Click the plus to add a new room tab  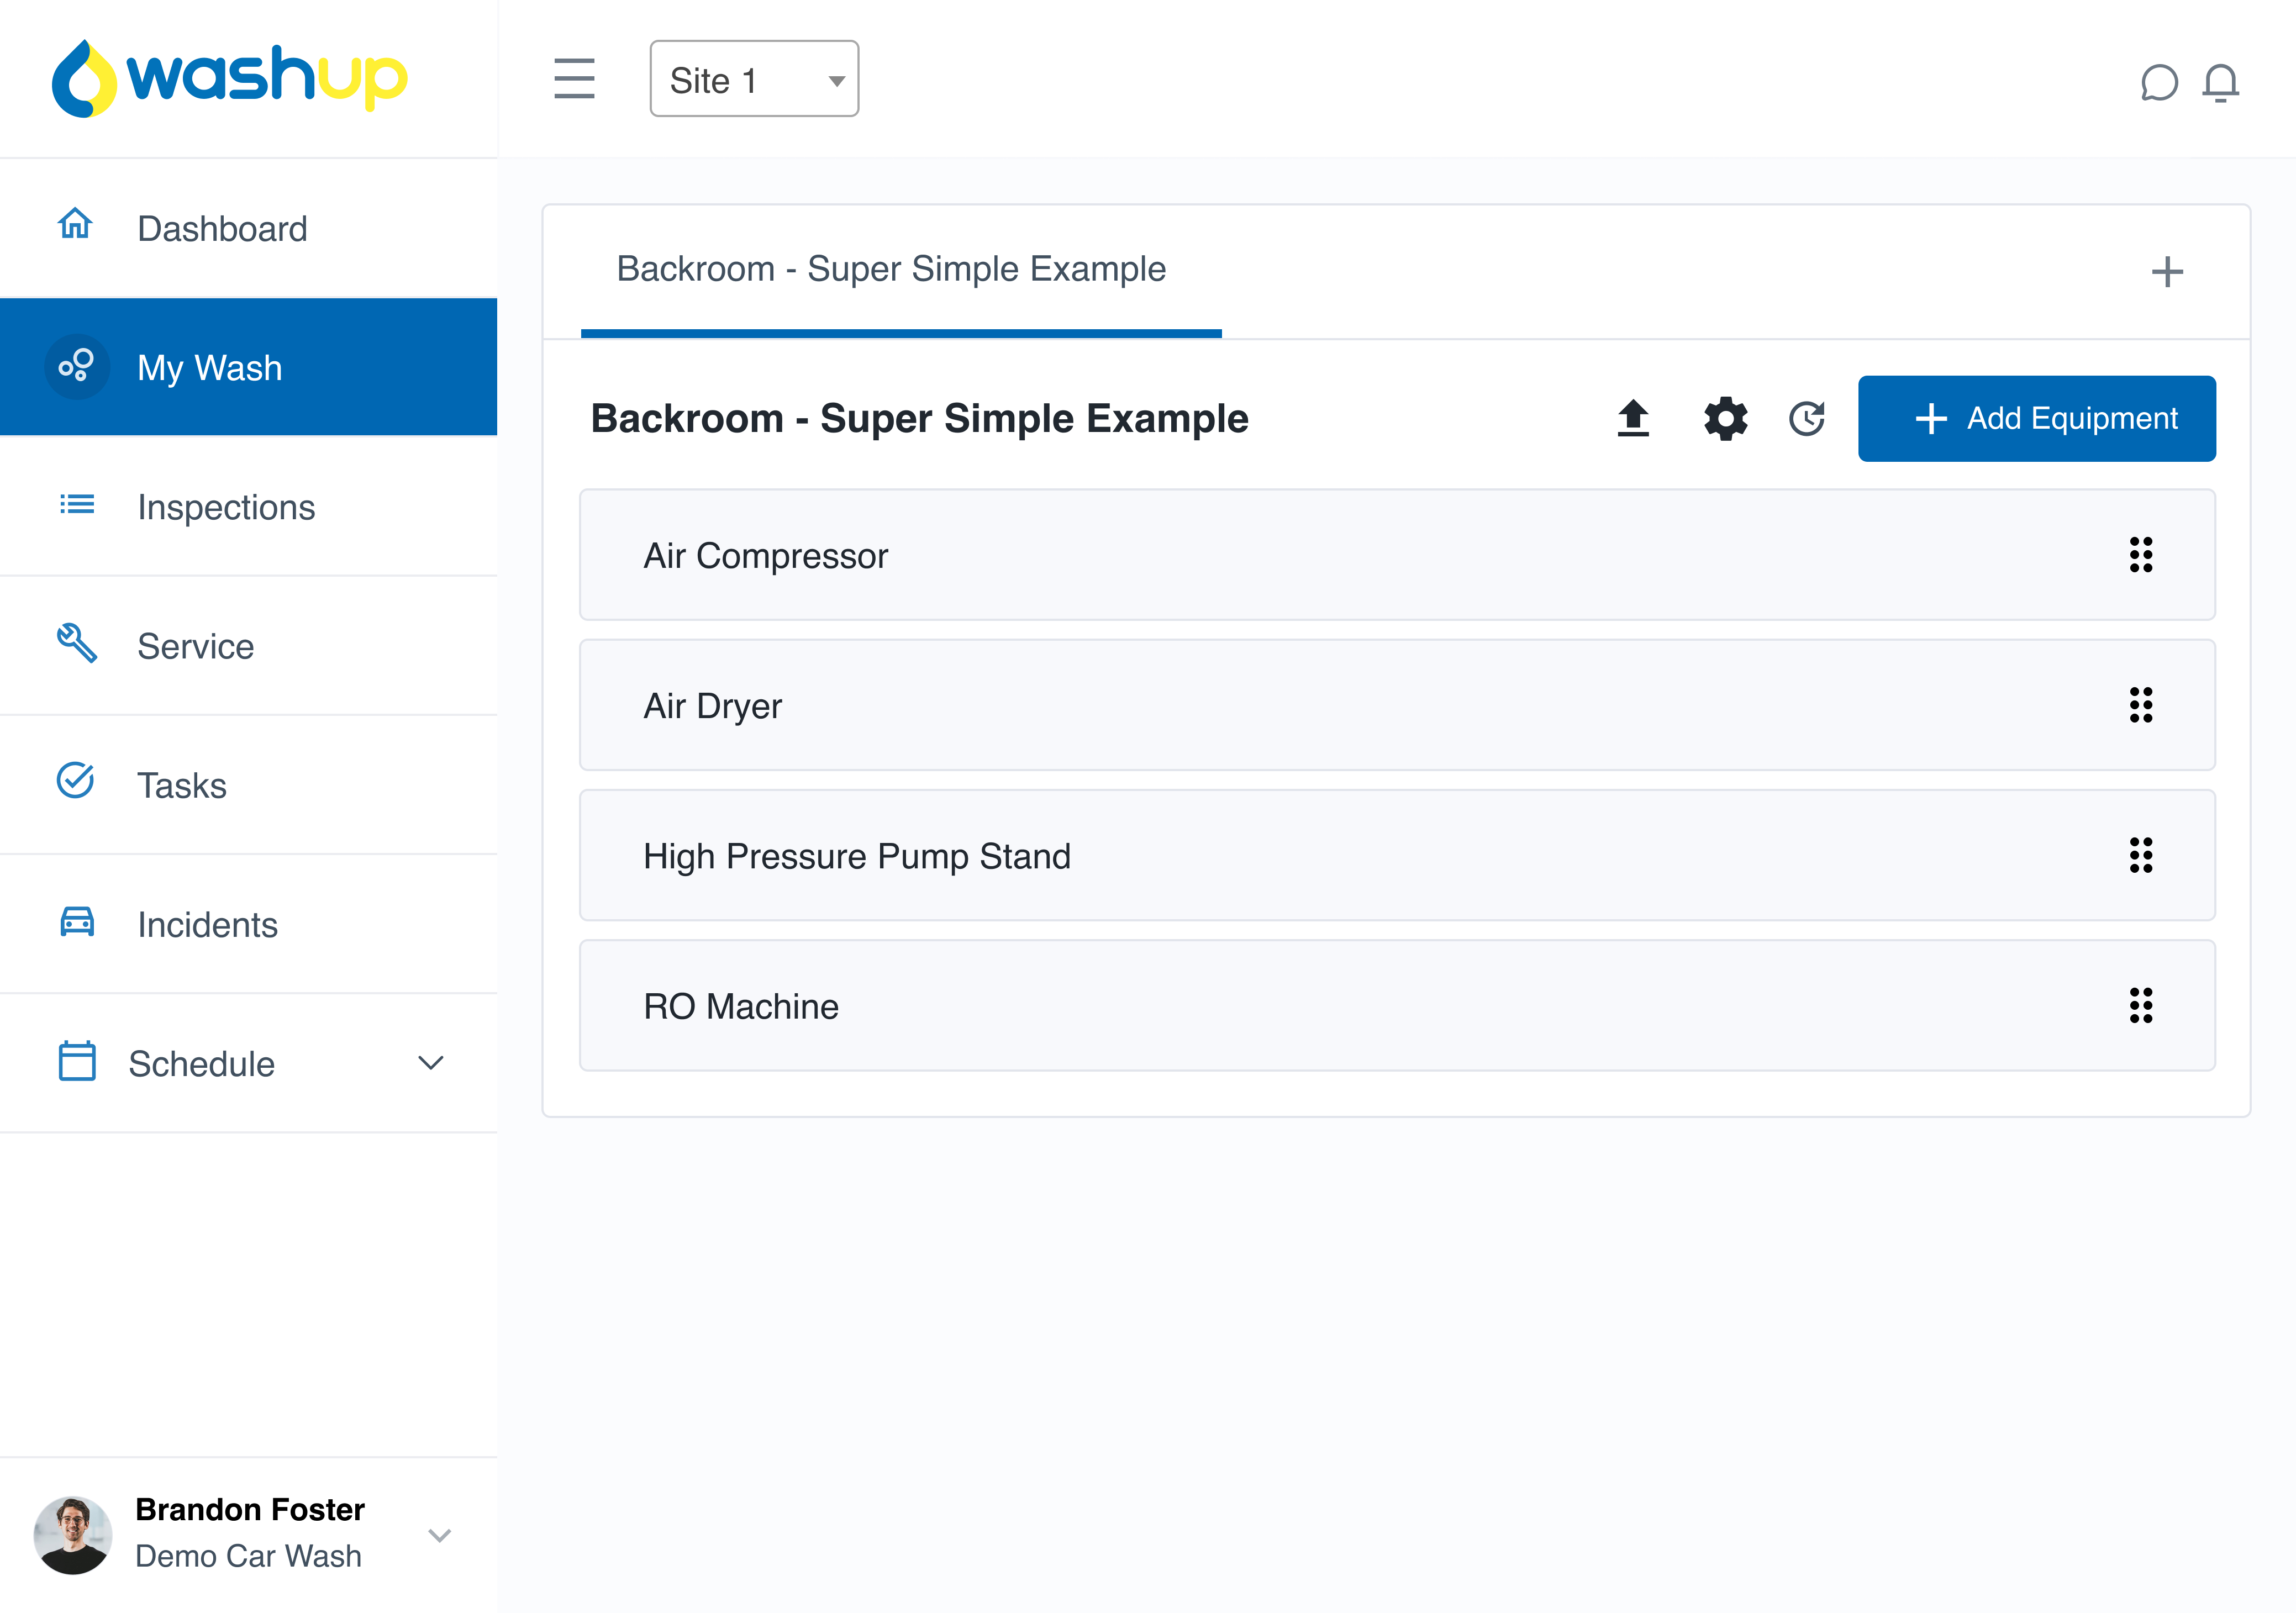pos(2167,271)
